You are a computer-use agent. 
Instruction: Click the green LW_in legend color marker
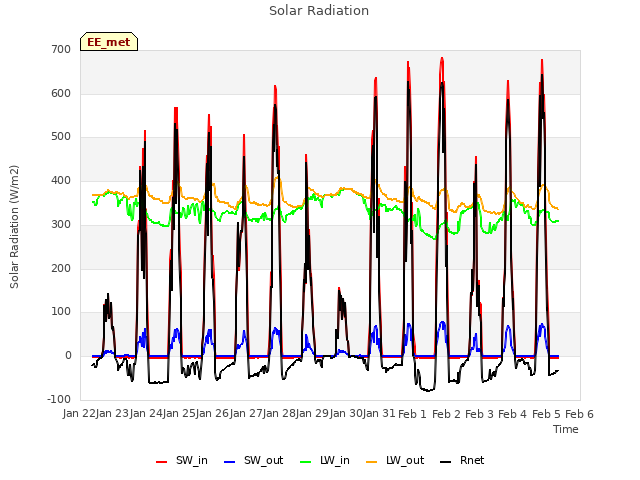(306, 462)
